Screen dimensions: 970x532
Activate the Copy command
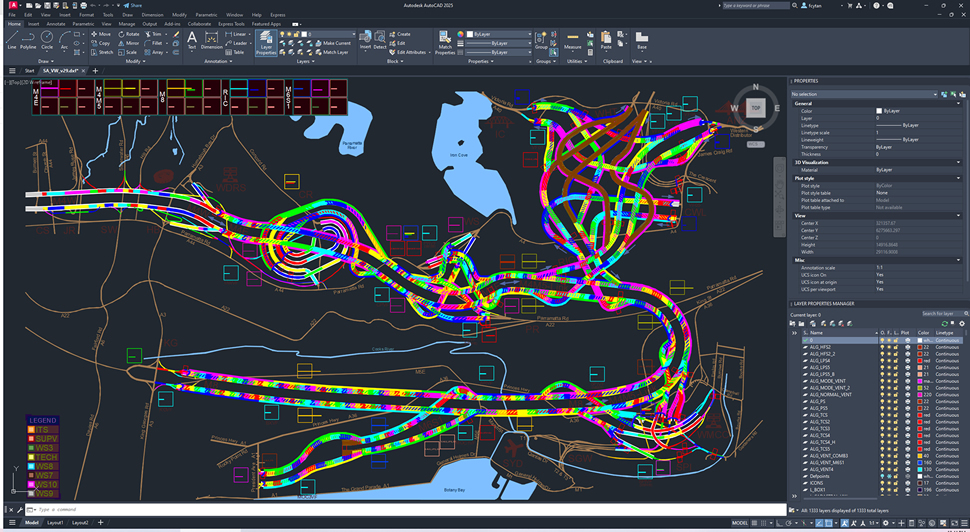[x=101, y=43]
